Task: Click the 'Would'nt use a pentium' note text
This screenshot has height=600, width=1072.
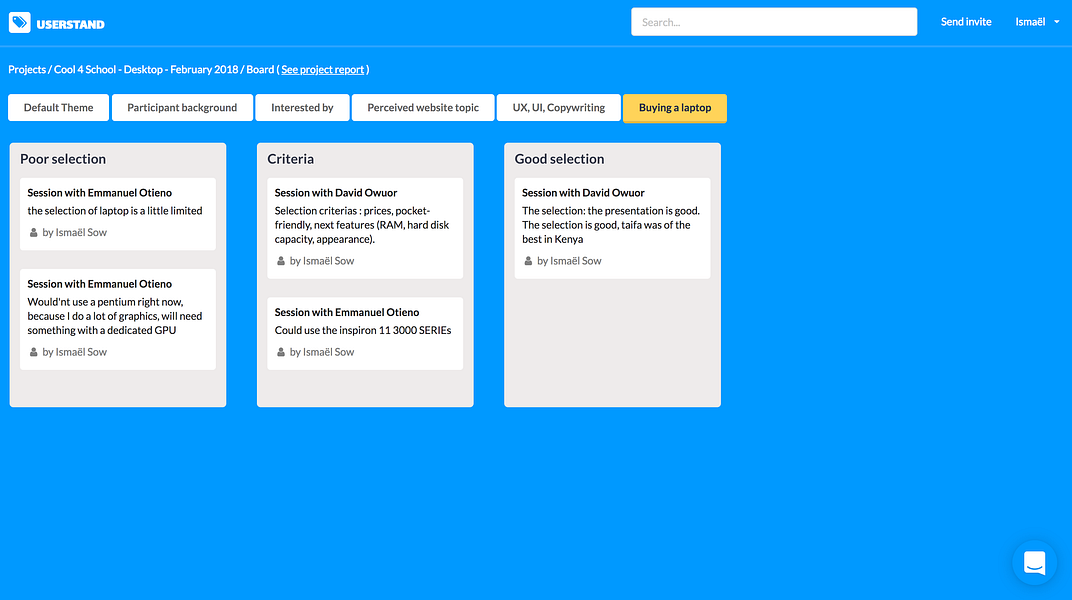Action: pyautogui.click(x=115, y=316)
